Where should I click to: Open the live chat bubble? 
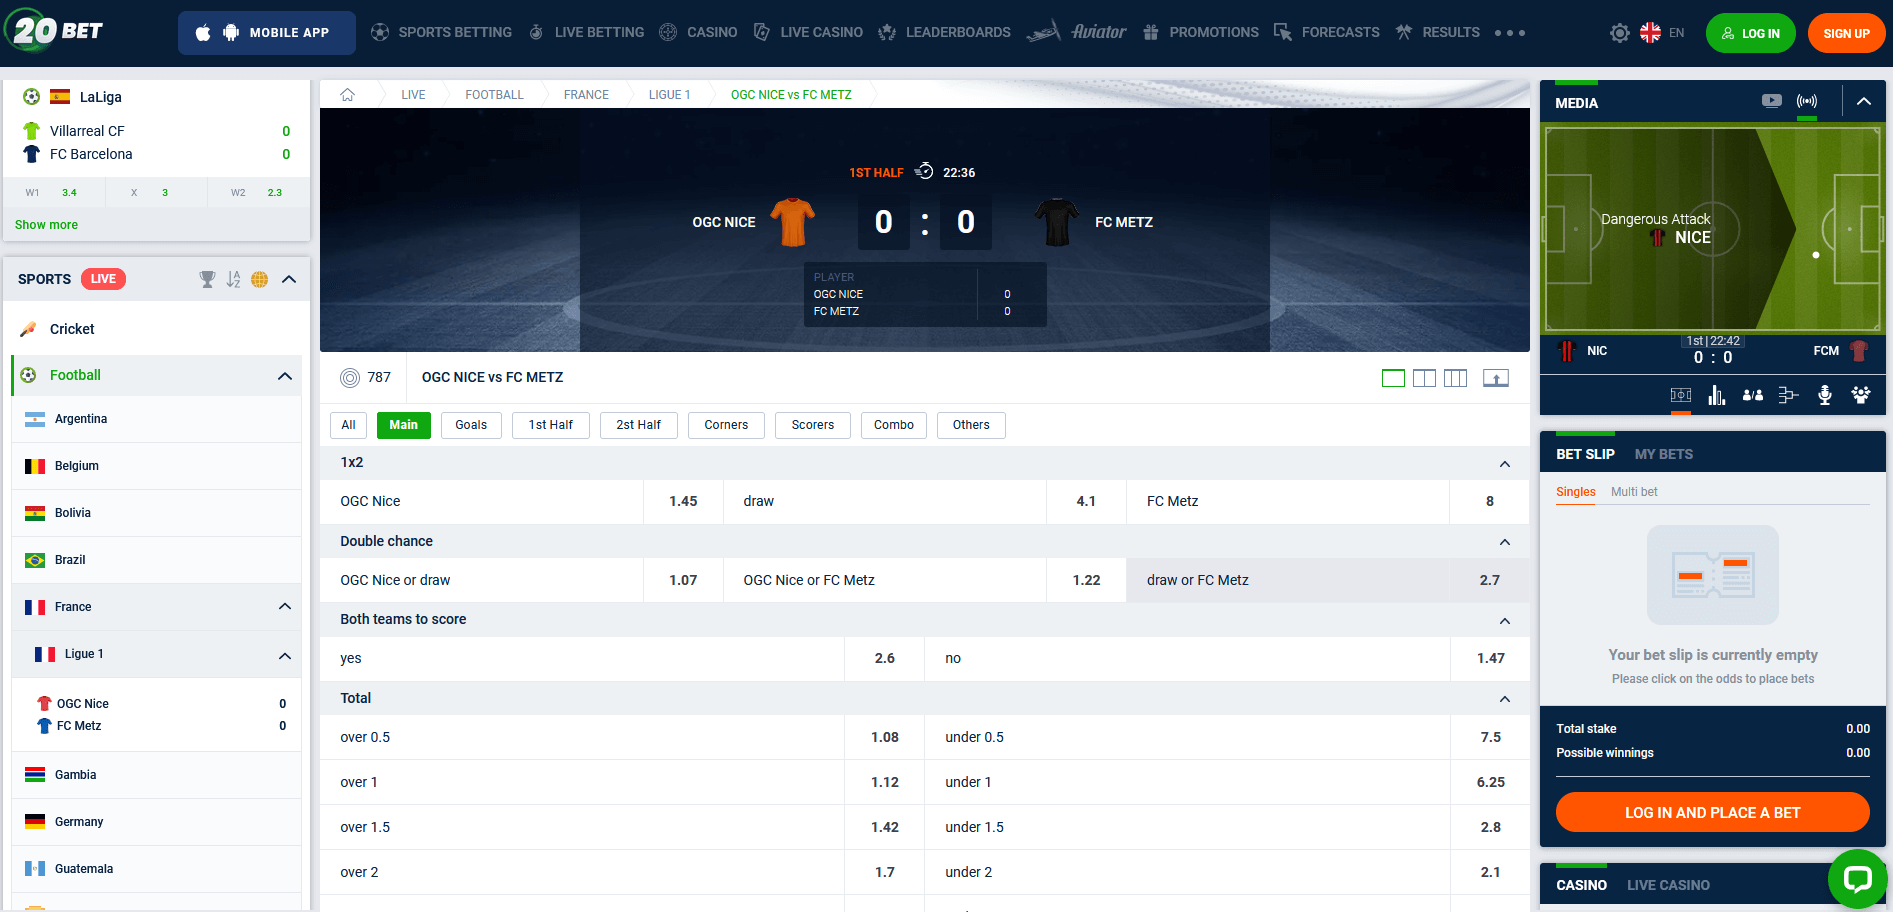[x=1857, y=879]
